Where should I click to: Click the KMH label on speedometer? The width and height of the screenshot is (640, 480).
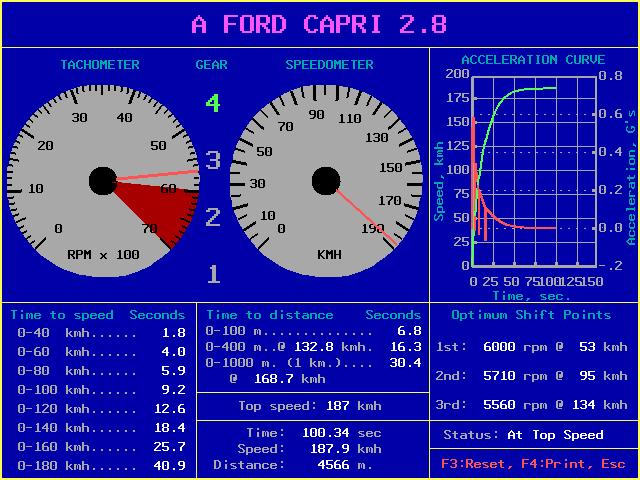click(x=329, y=255)
